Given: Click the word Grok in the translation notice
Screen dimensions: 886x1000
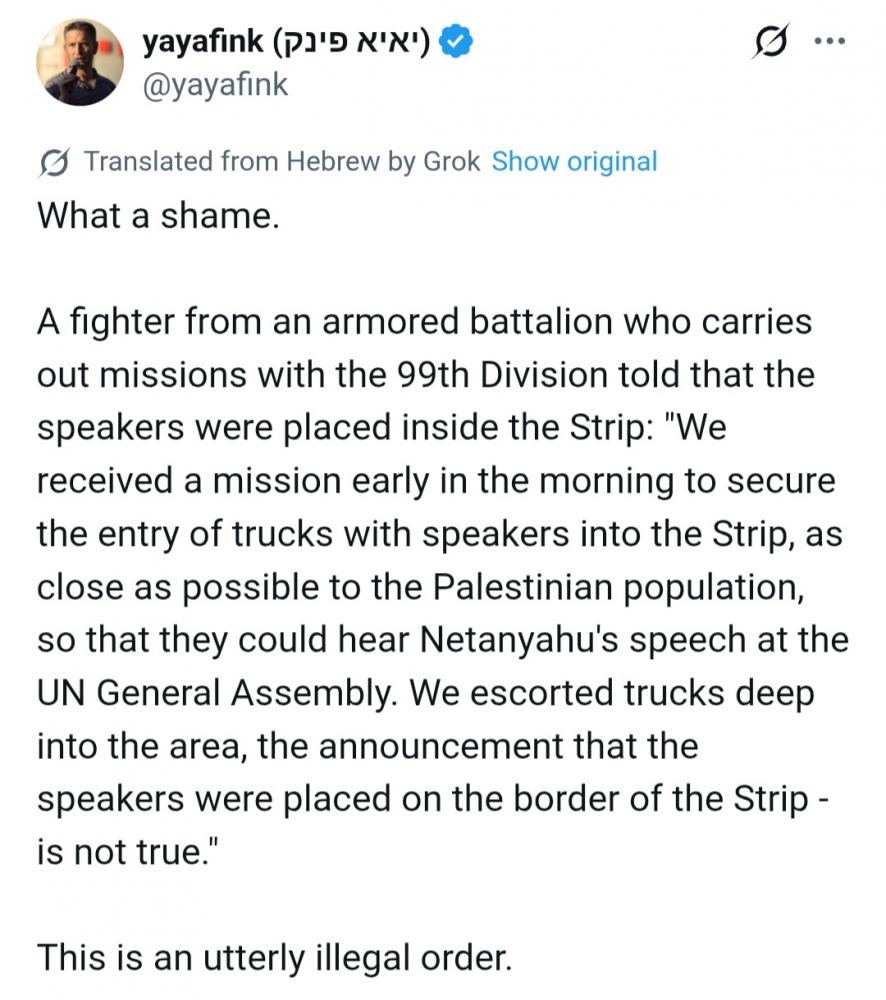Looking at the screenshot, I should click(x=452, y=161).
